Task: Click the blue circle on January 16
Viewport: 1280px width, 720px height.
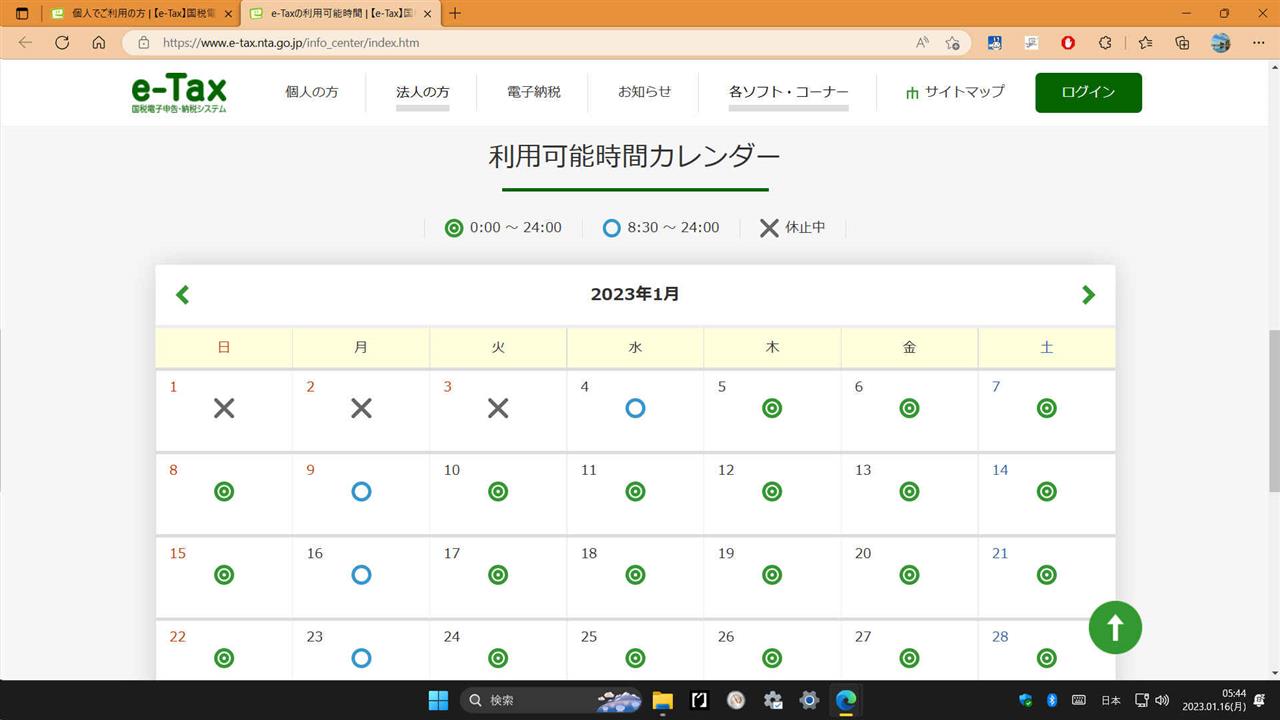Action: coord(361,574)
